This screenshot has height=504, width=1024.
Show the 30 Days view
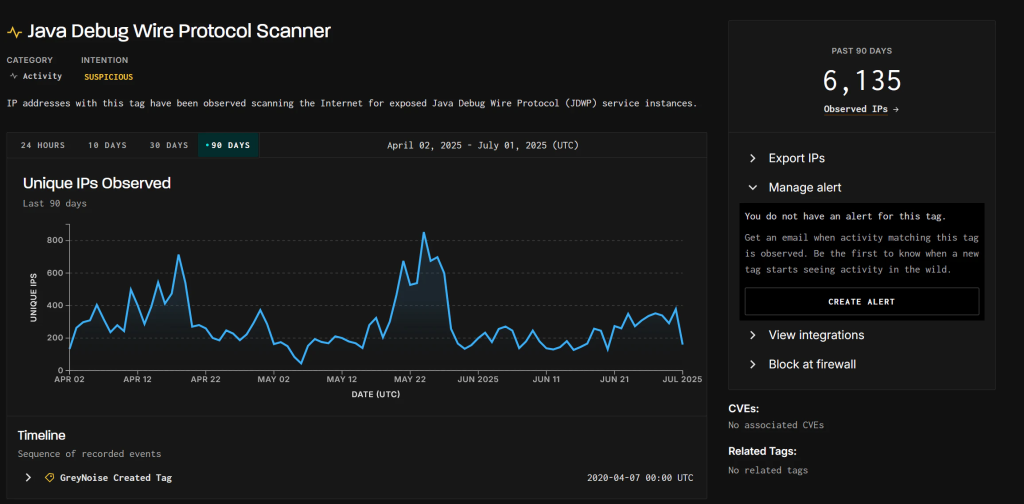pos(169,145)
